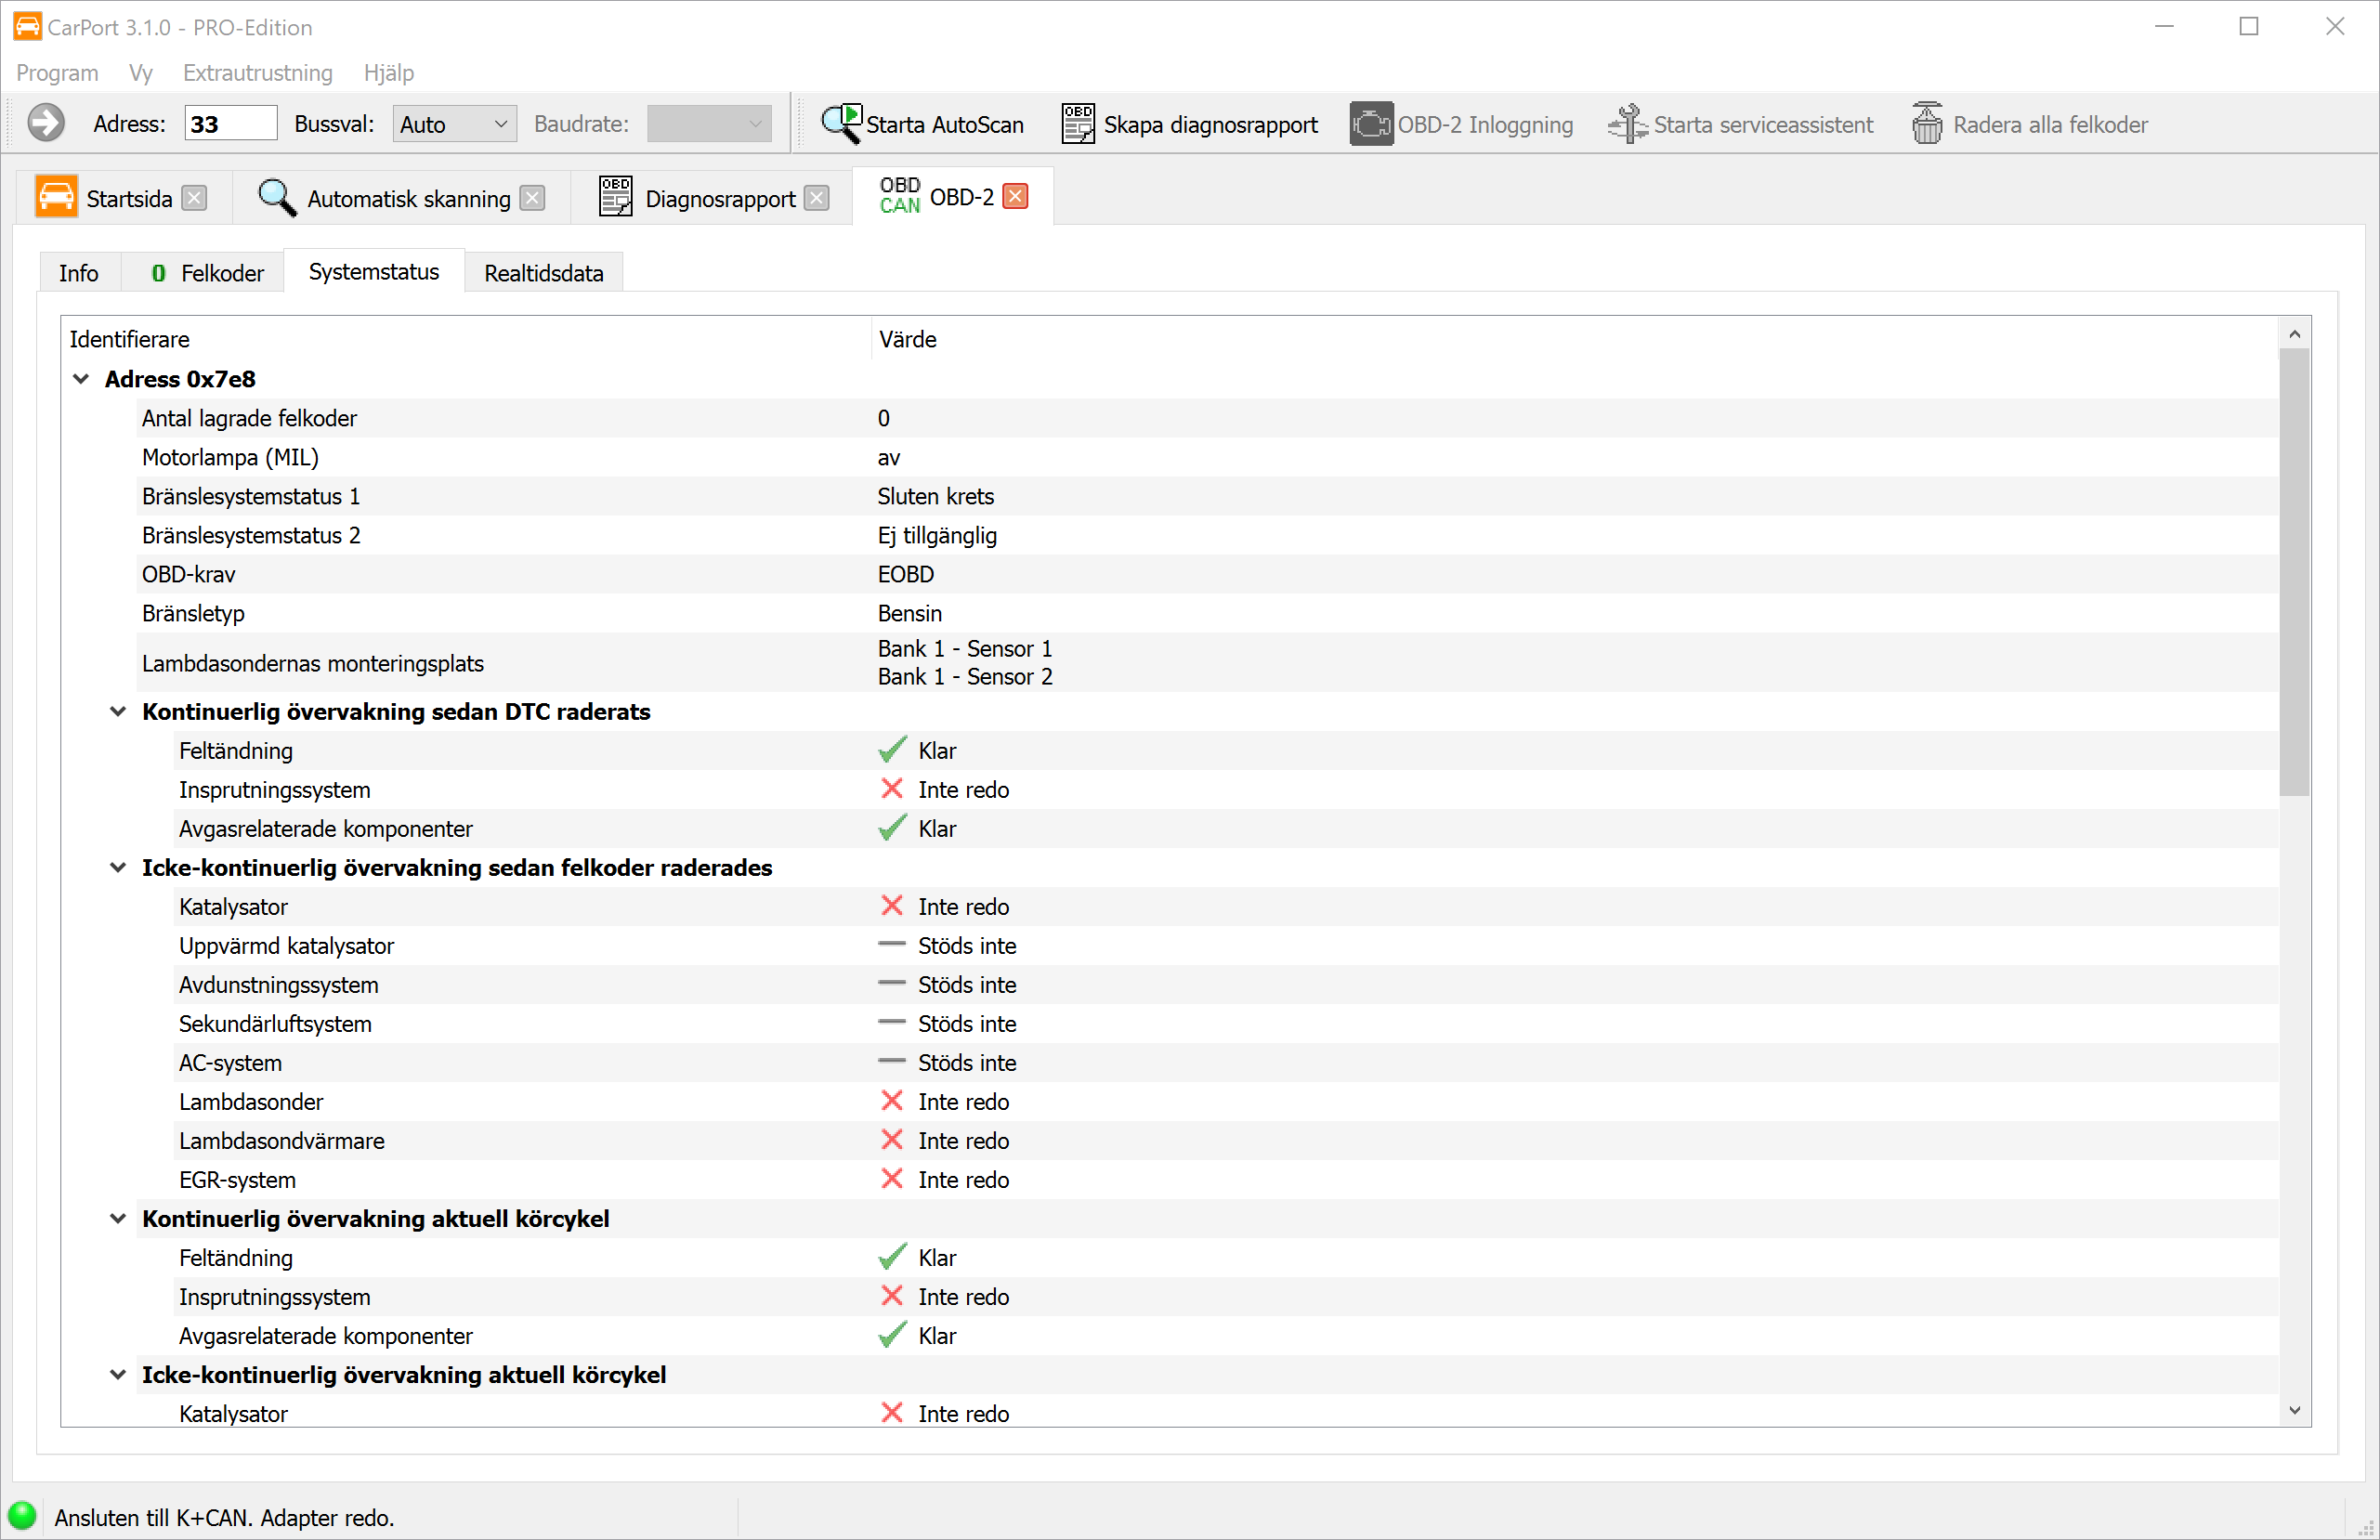Click the green arrow connect icon
The image size is (2380, 1540).
click(x=46, y=124)
